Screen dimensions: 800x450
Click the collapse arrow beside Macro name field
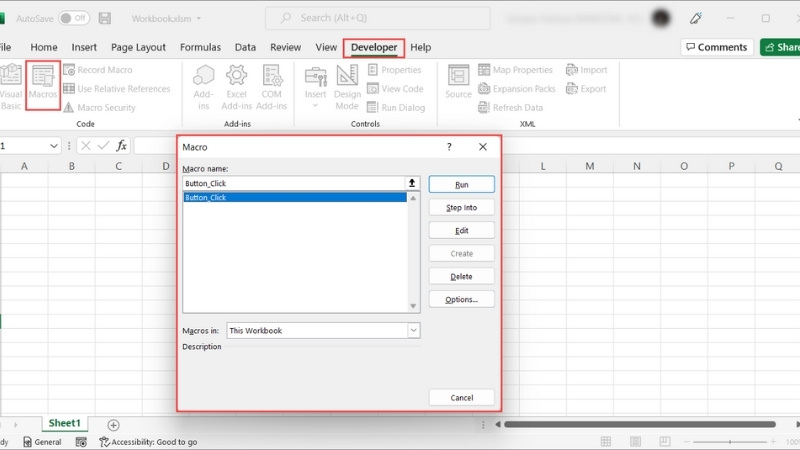coord(411,183)
